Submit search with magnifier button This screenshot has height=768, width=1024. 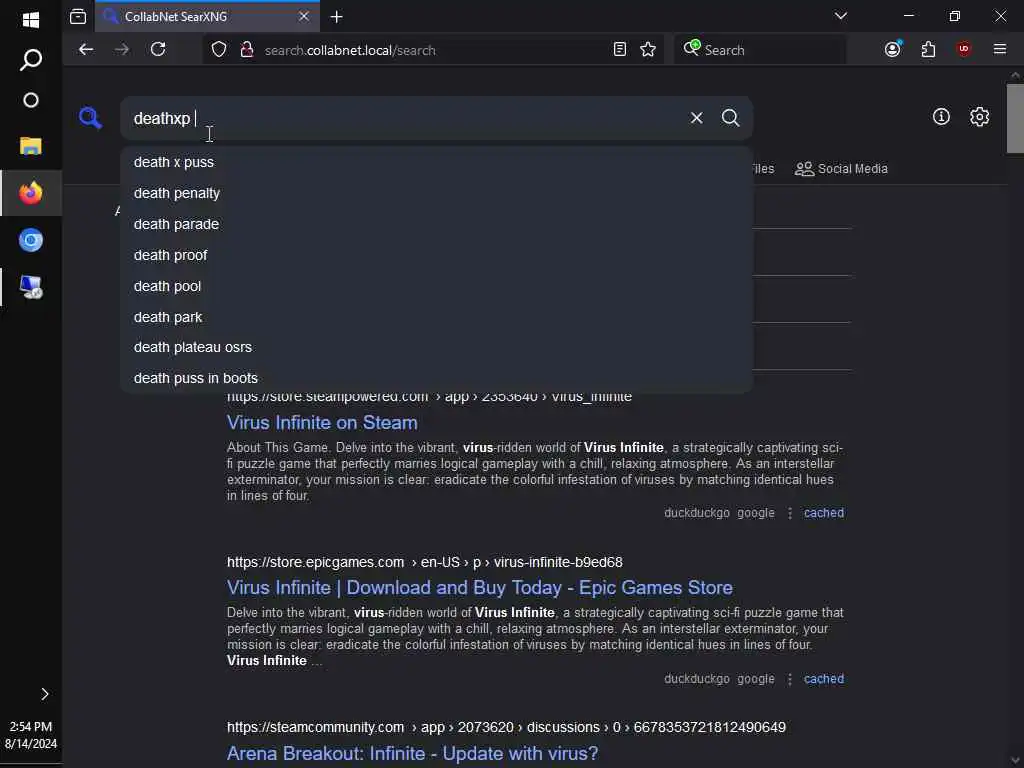pyautogui.click(x=730, y=118)
